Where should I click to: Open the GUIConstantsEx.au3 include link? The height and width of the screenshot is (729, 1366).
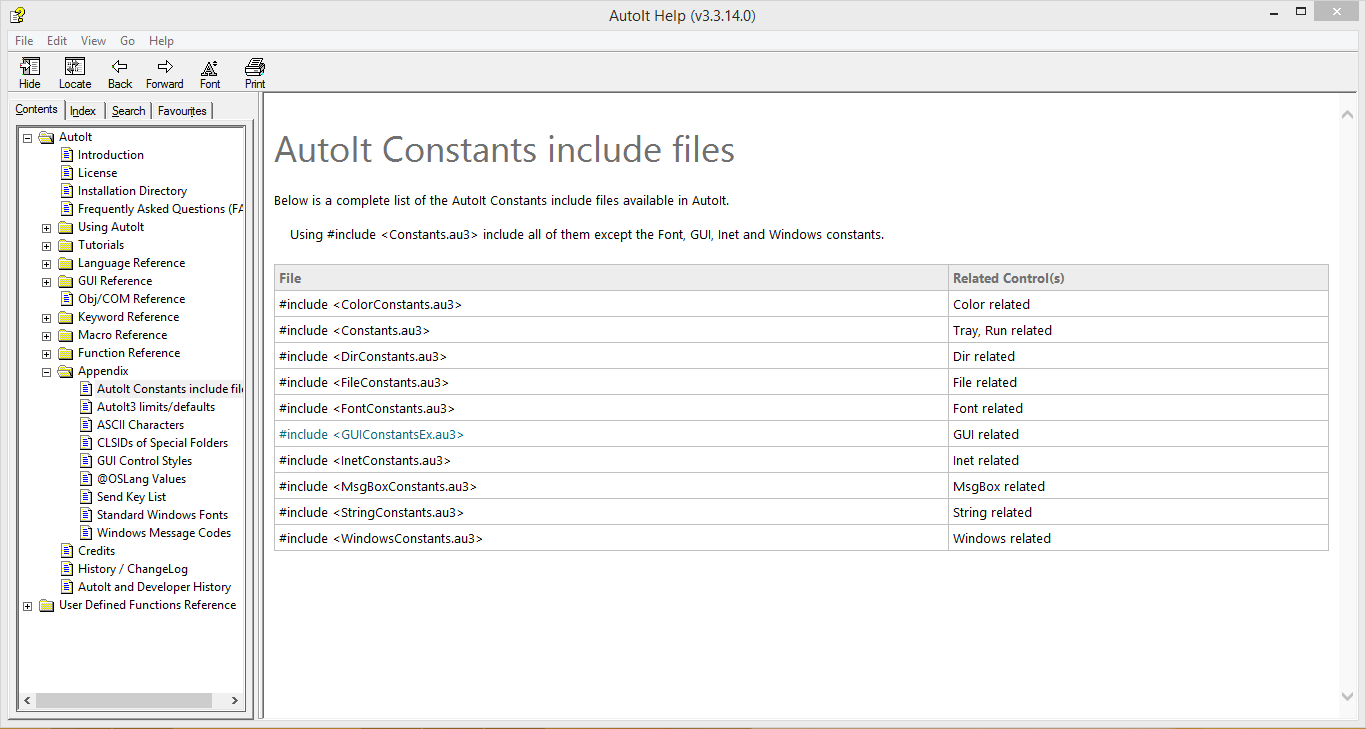(371, 435)
